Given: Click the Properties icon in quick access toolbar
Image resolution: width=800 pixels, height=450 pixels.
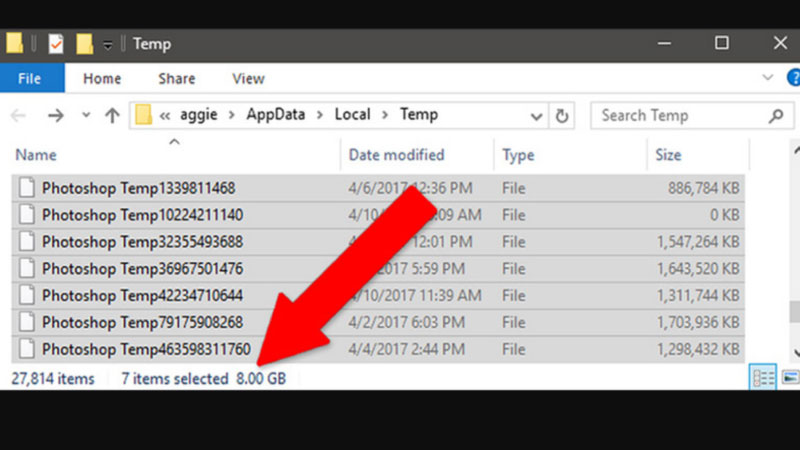Looking at the screenshot, I should point(56,43).
